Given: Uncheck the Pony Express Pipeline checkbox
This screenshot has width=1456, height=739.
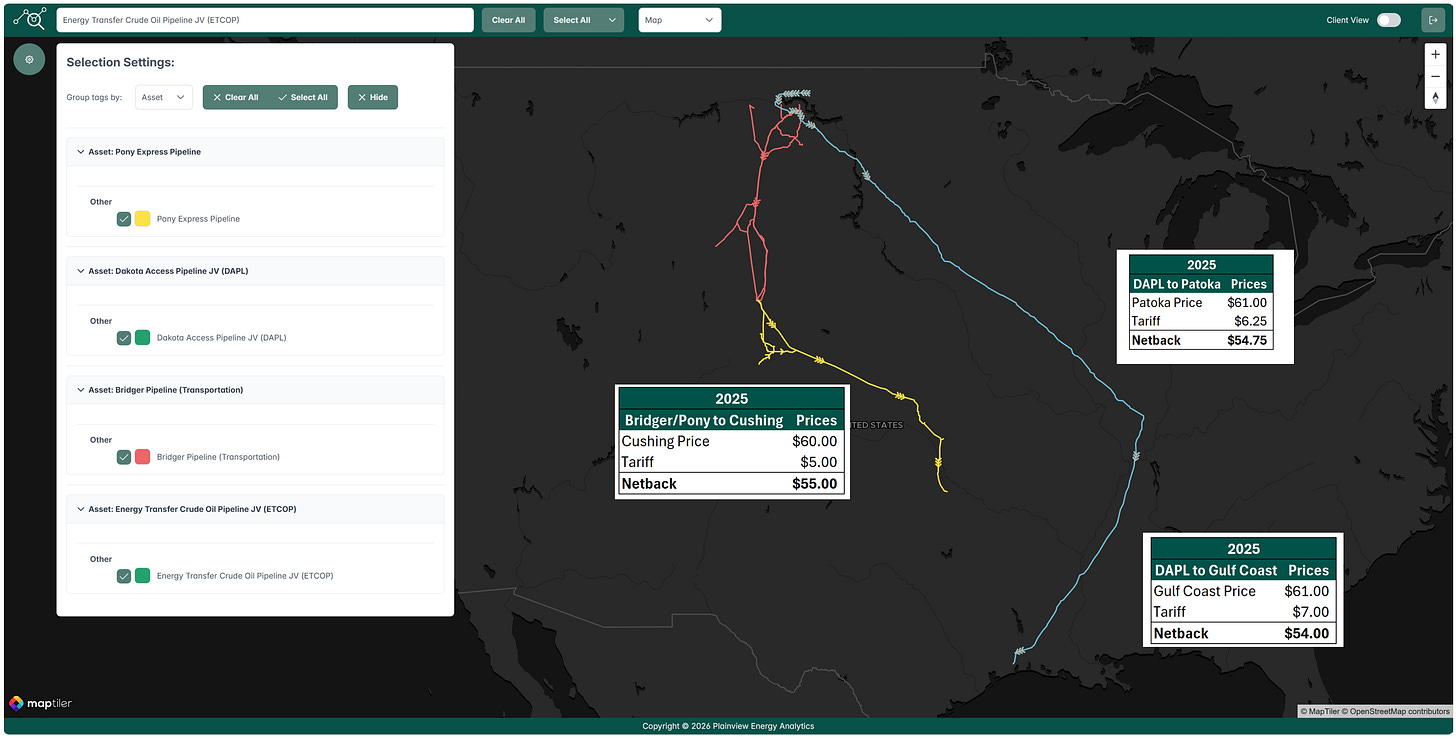Looking at the screenshot, I should (124, 218).
